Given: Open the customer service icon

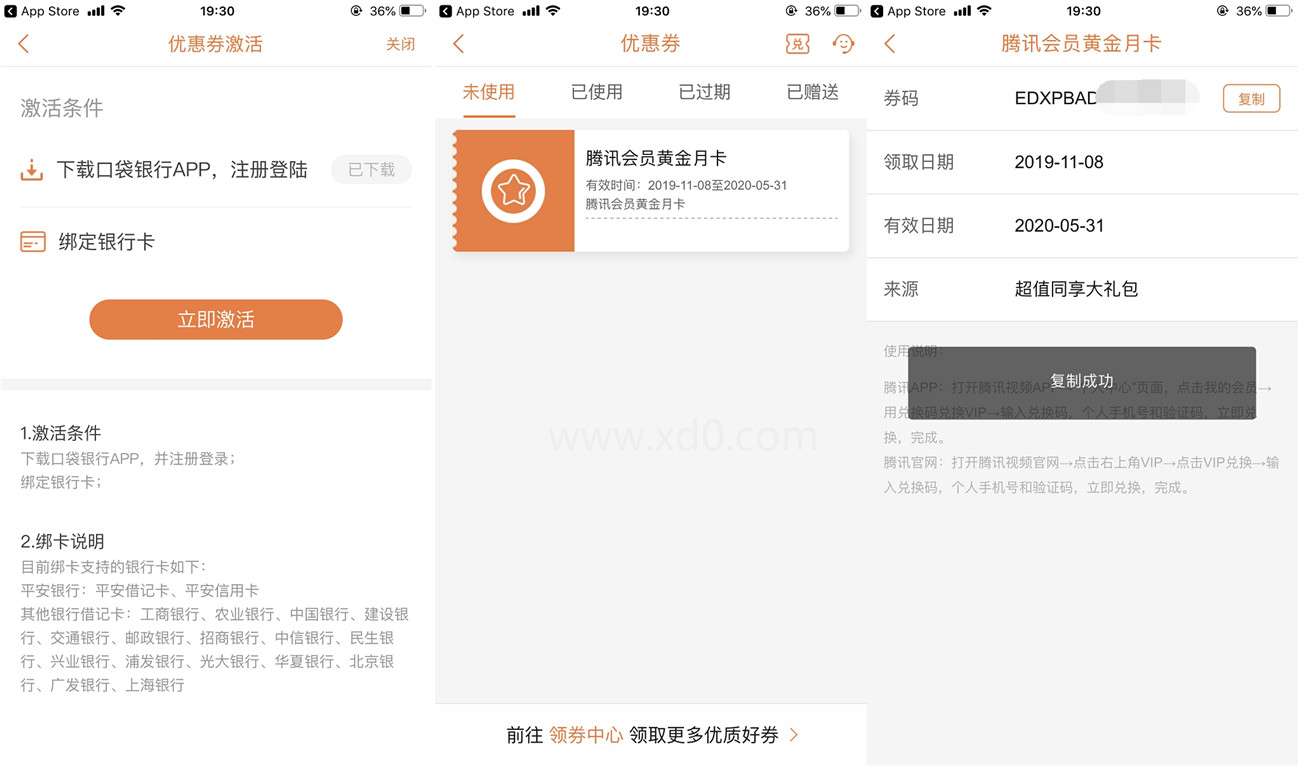Looking at the screenshot, I should point(844,44).
